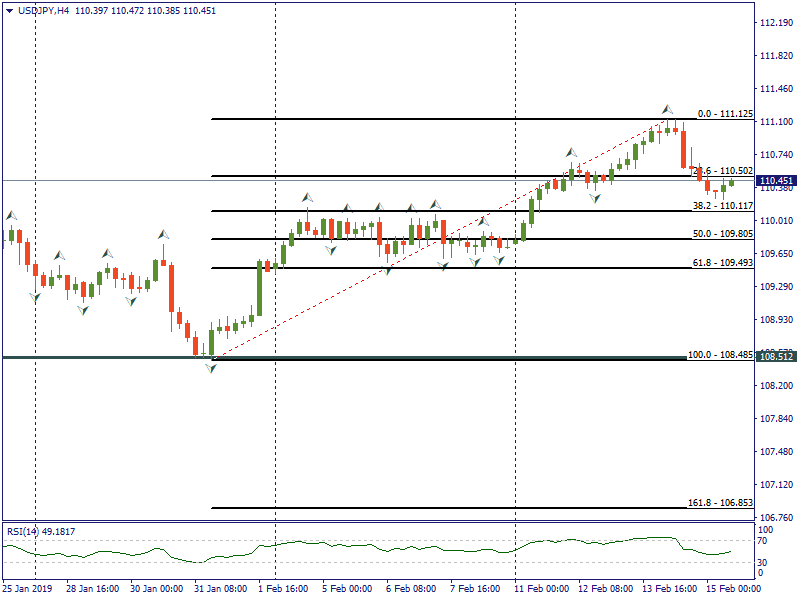Screen dimensions: 800x600
Task: Click the current price tag 110.451
Action: (776, 181)
